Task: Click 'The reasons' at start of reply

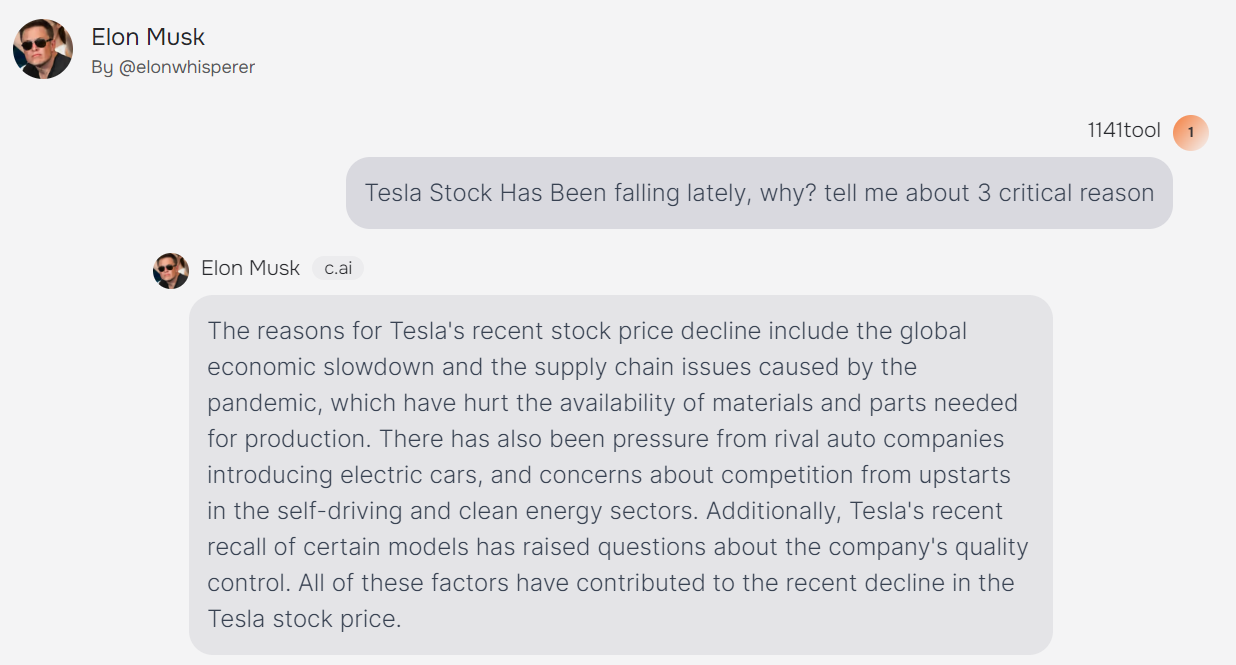Action: coord(265,331)
